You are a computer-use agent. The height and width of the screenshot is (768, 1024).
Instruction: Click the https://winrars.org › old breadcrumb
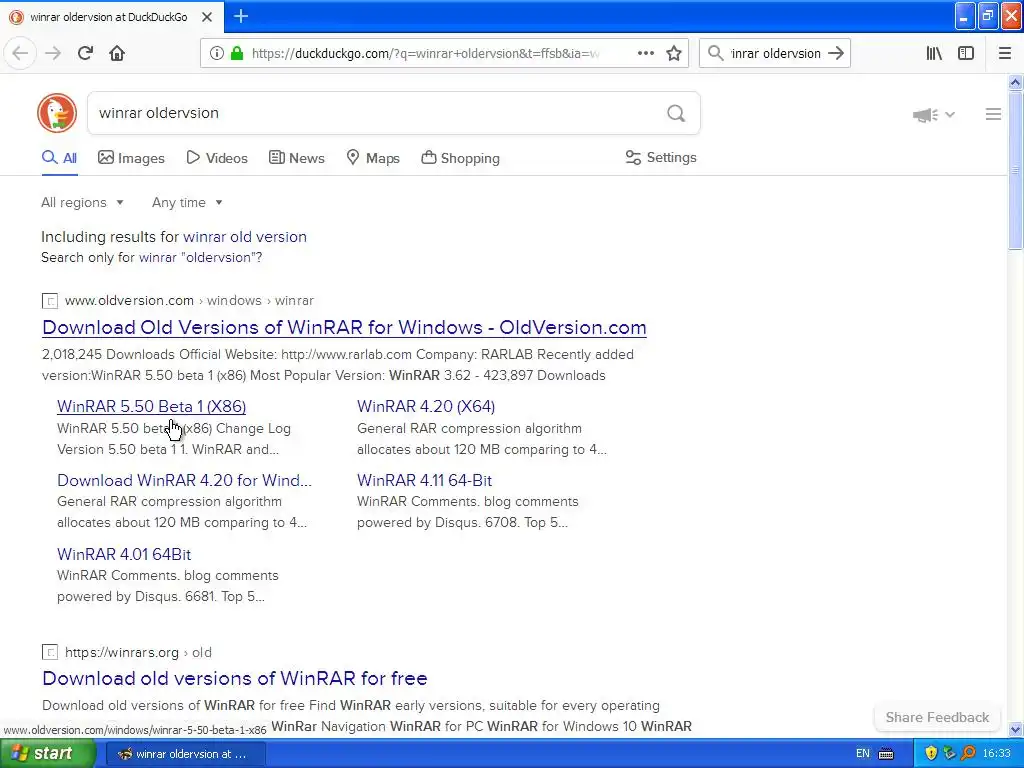[x=138, y=652]
